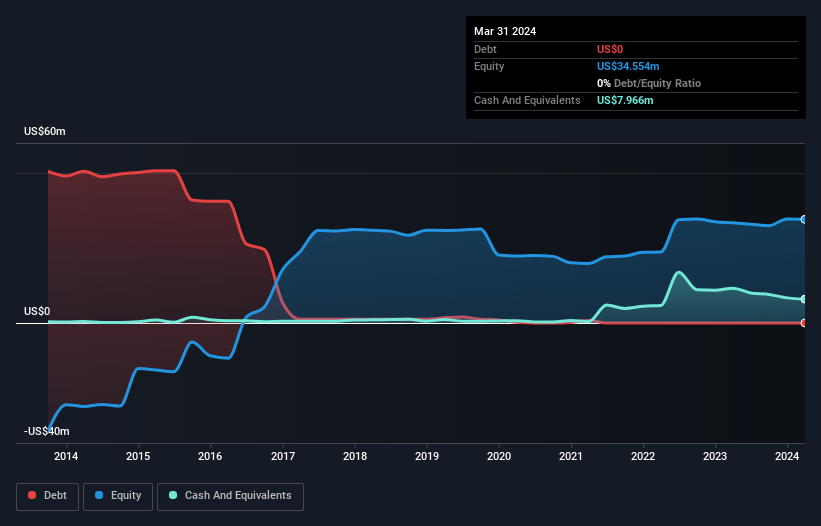Click the 2019 x-axis label
This screenshot has width=821, height=526.
click(x=427, y=456)
